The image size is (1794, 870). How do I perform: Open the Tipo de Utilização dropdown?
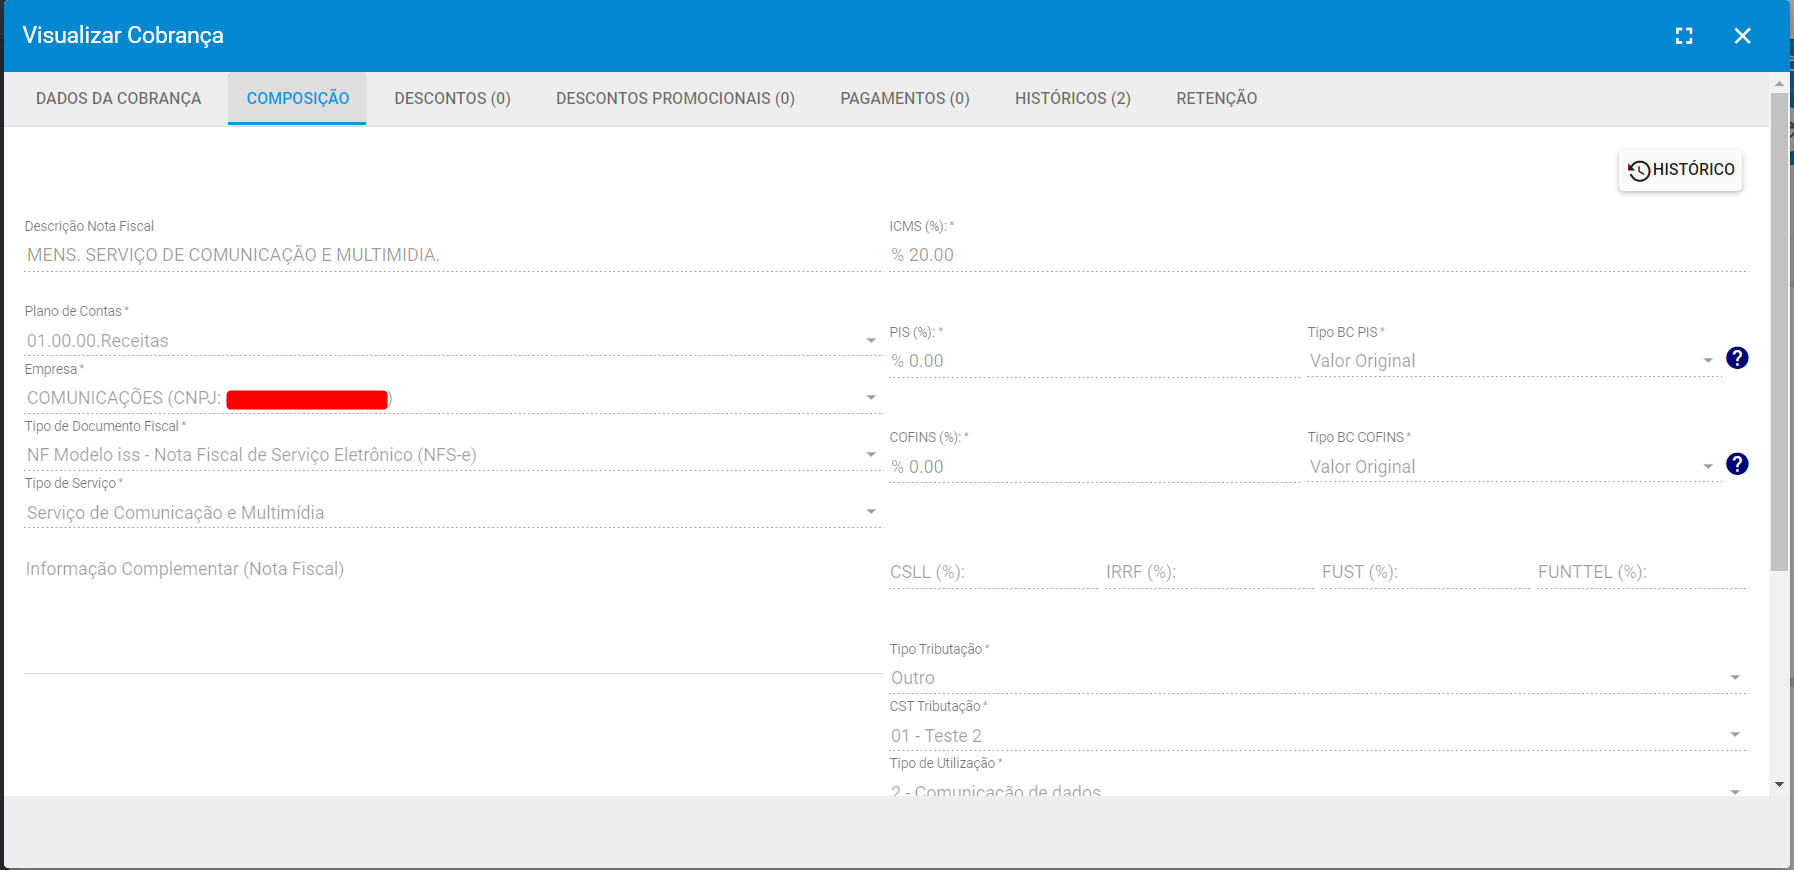[1318, 788]
